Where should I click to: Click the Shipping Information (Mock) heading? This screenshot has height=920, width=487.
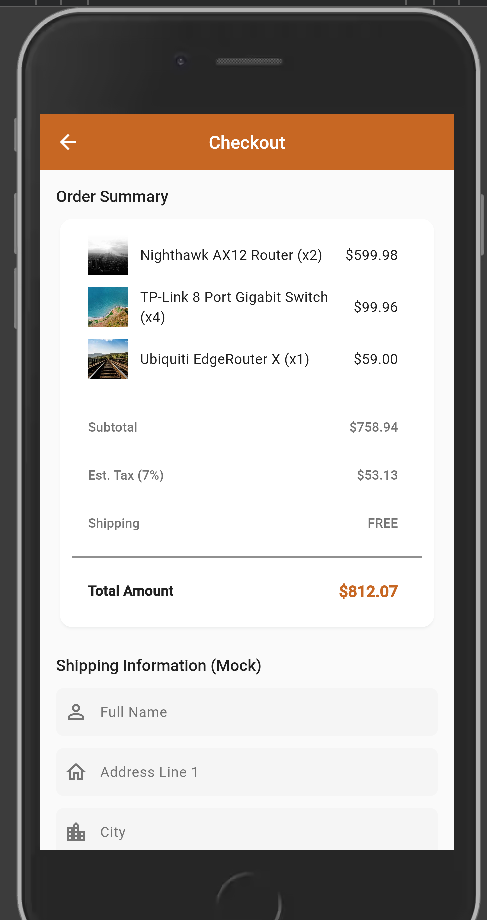pos(158,665)
